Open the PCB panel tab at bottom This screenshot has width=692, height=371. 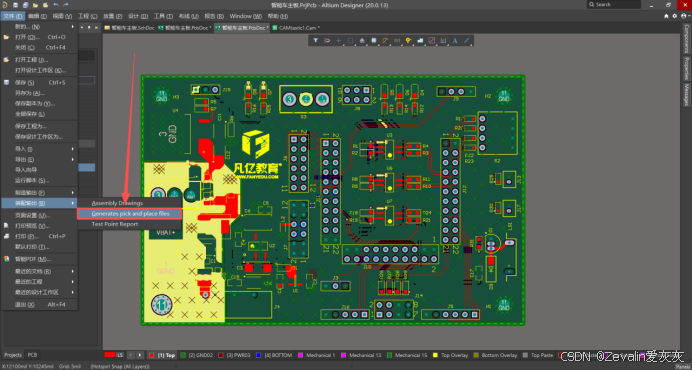[x=32, y=355]
